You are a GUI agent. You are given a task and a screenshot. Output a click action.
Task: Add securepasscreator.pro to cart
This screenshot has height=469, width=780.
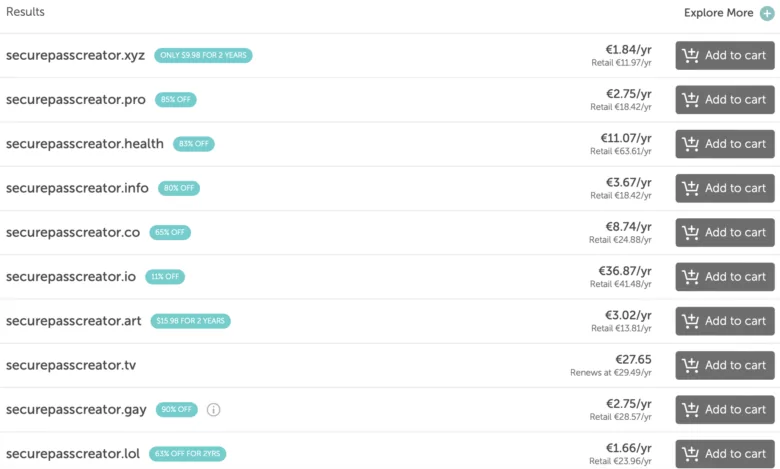click(725, 100)
